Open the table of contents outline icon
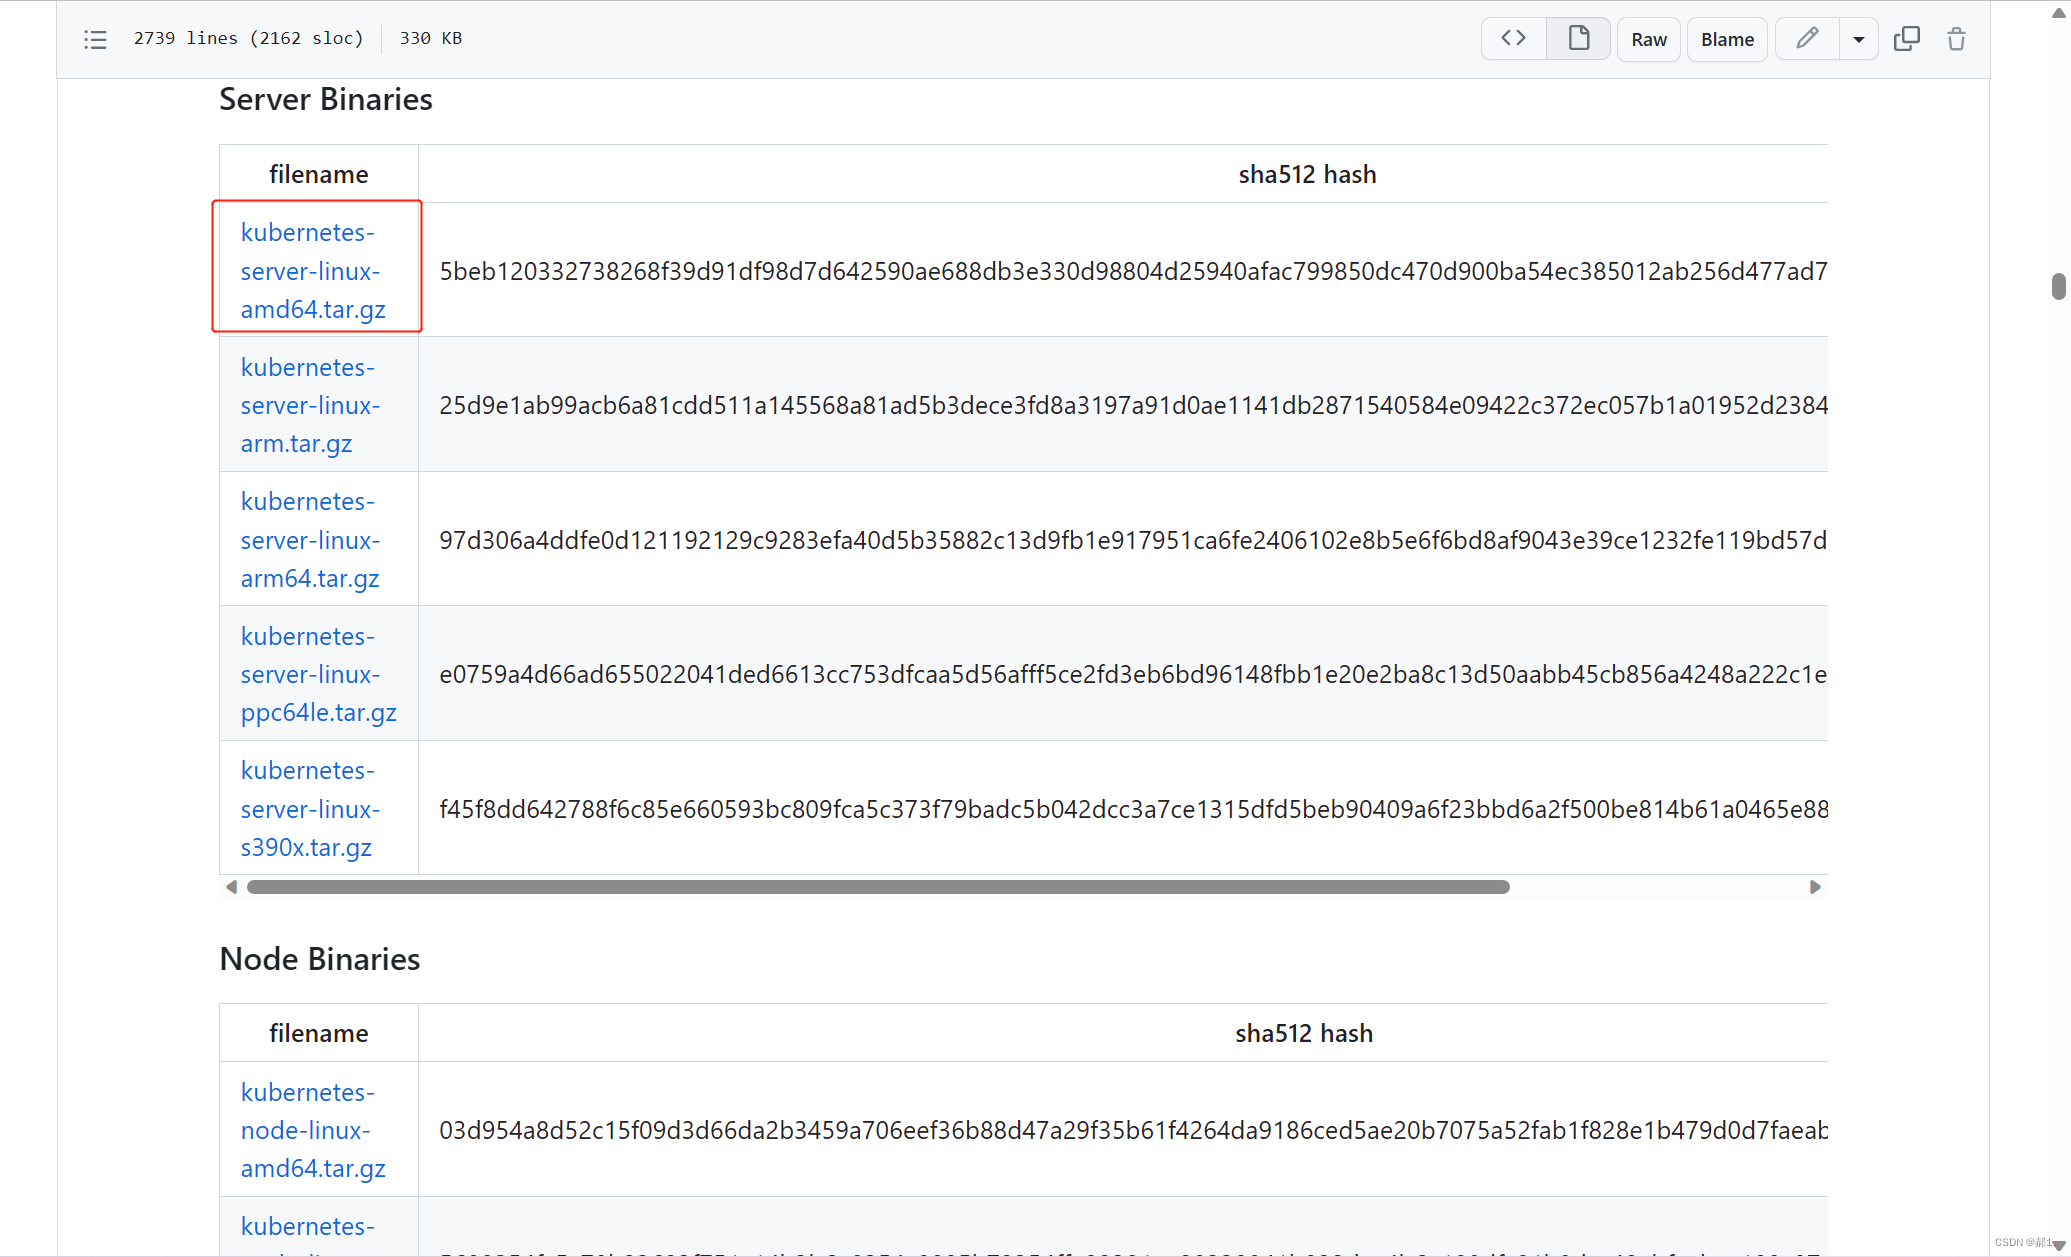 [95, 39]
